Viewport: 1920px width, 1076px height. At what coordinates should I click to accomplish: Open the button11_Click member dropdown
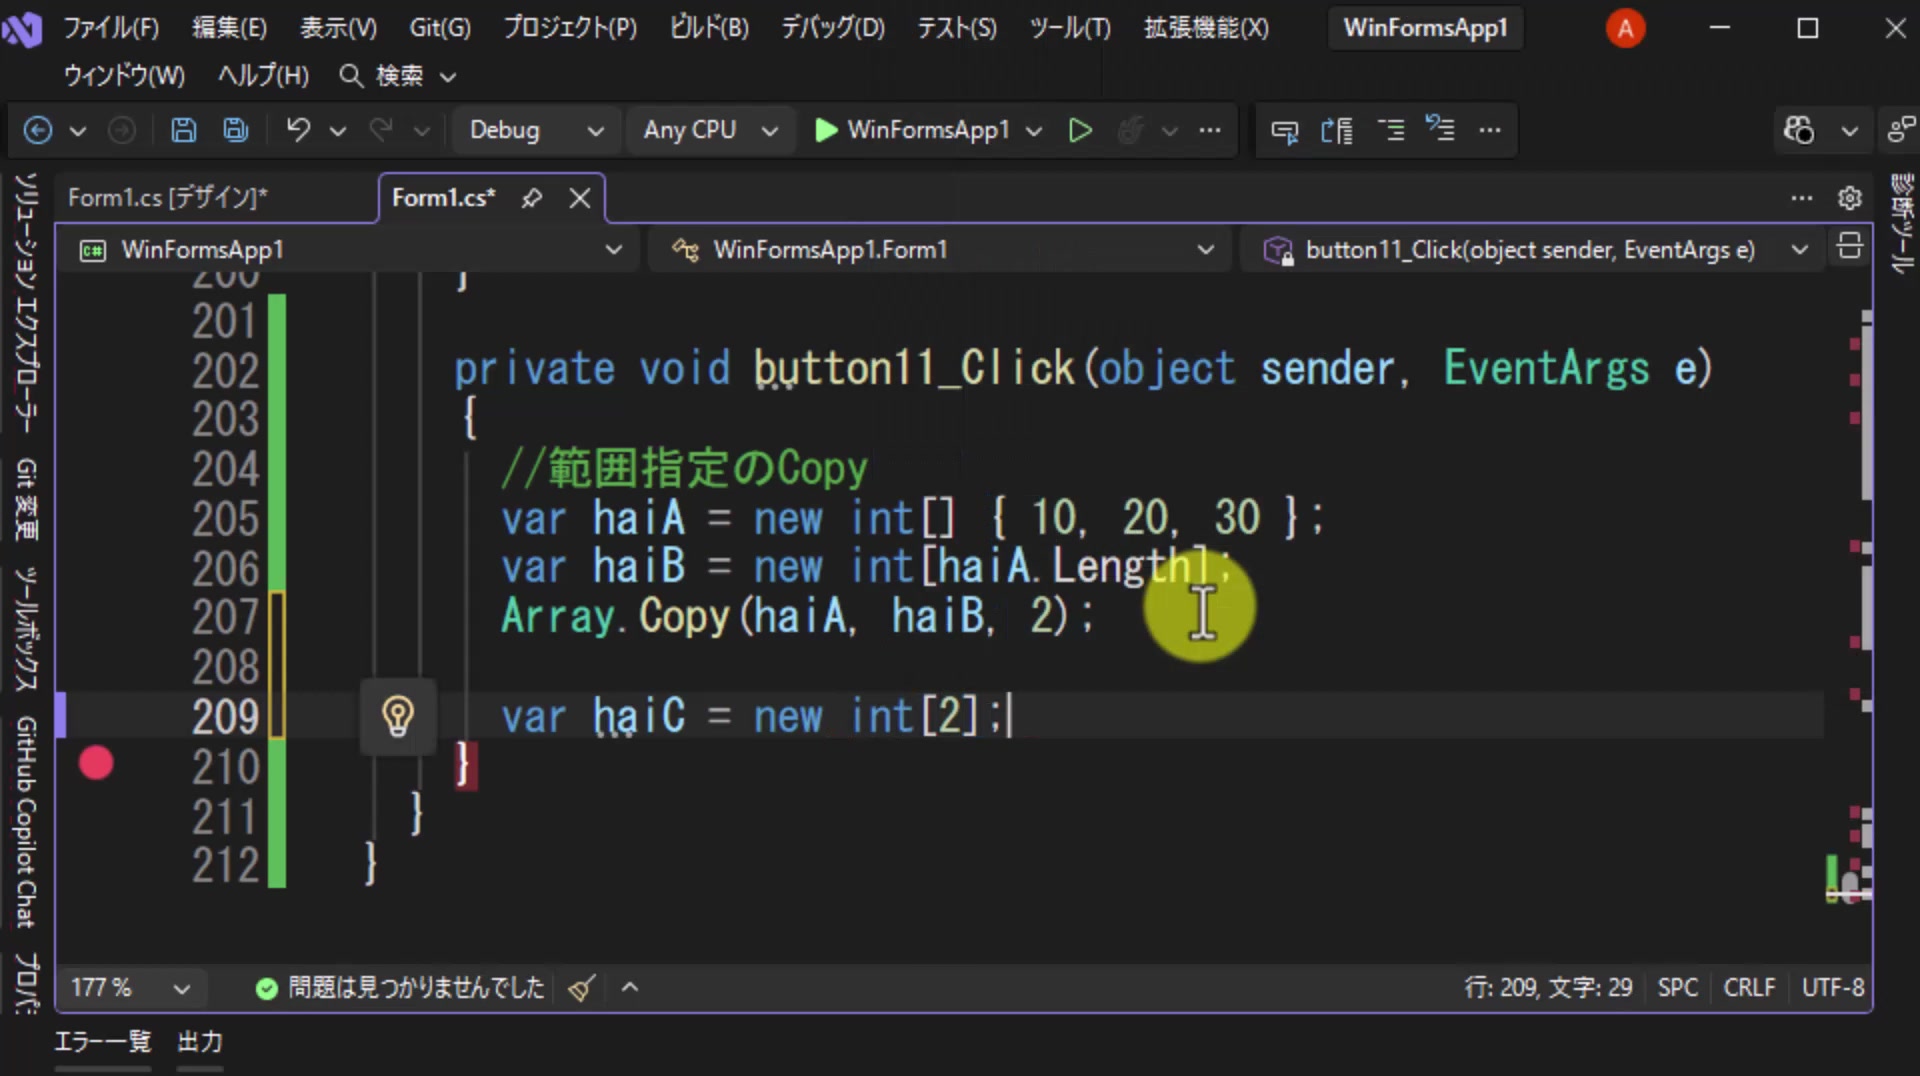point(1530,249)
